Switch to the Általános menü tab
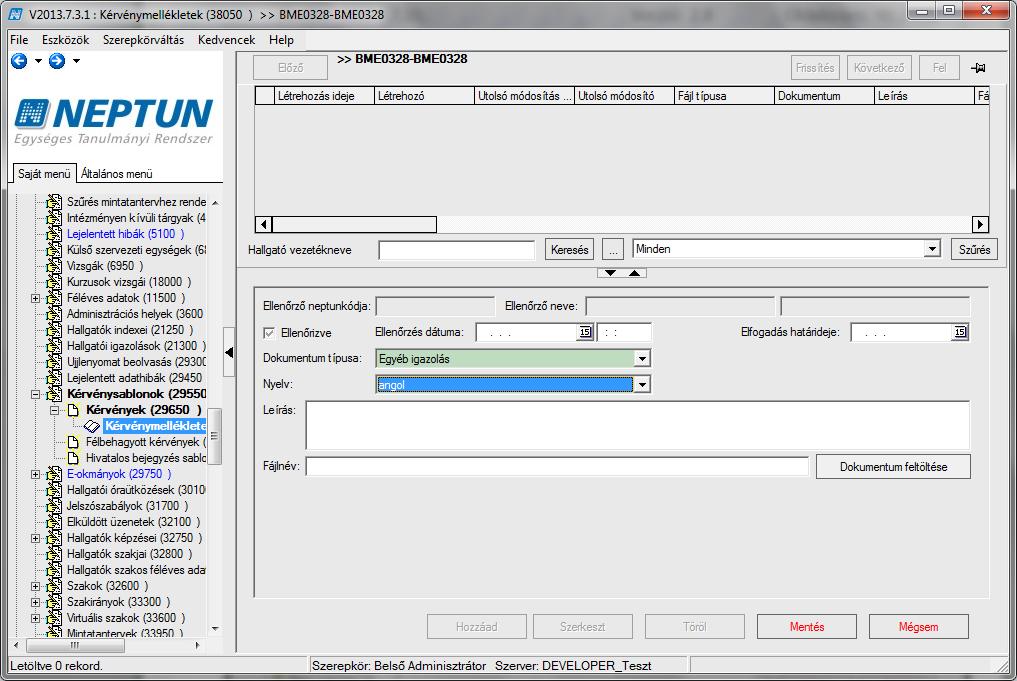This screenshot has height=681, width=1017. click(x=117, y=173)
